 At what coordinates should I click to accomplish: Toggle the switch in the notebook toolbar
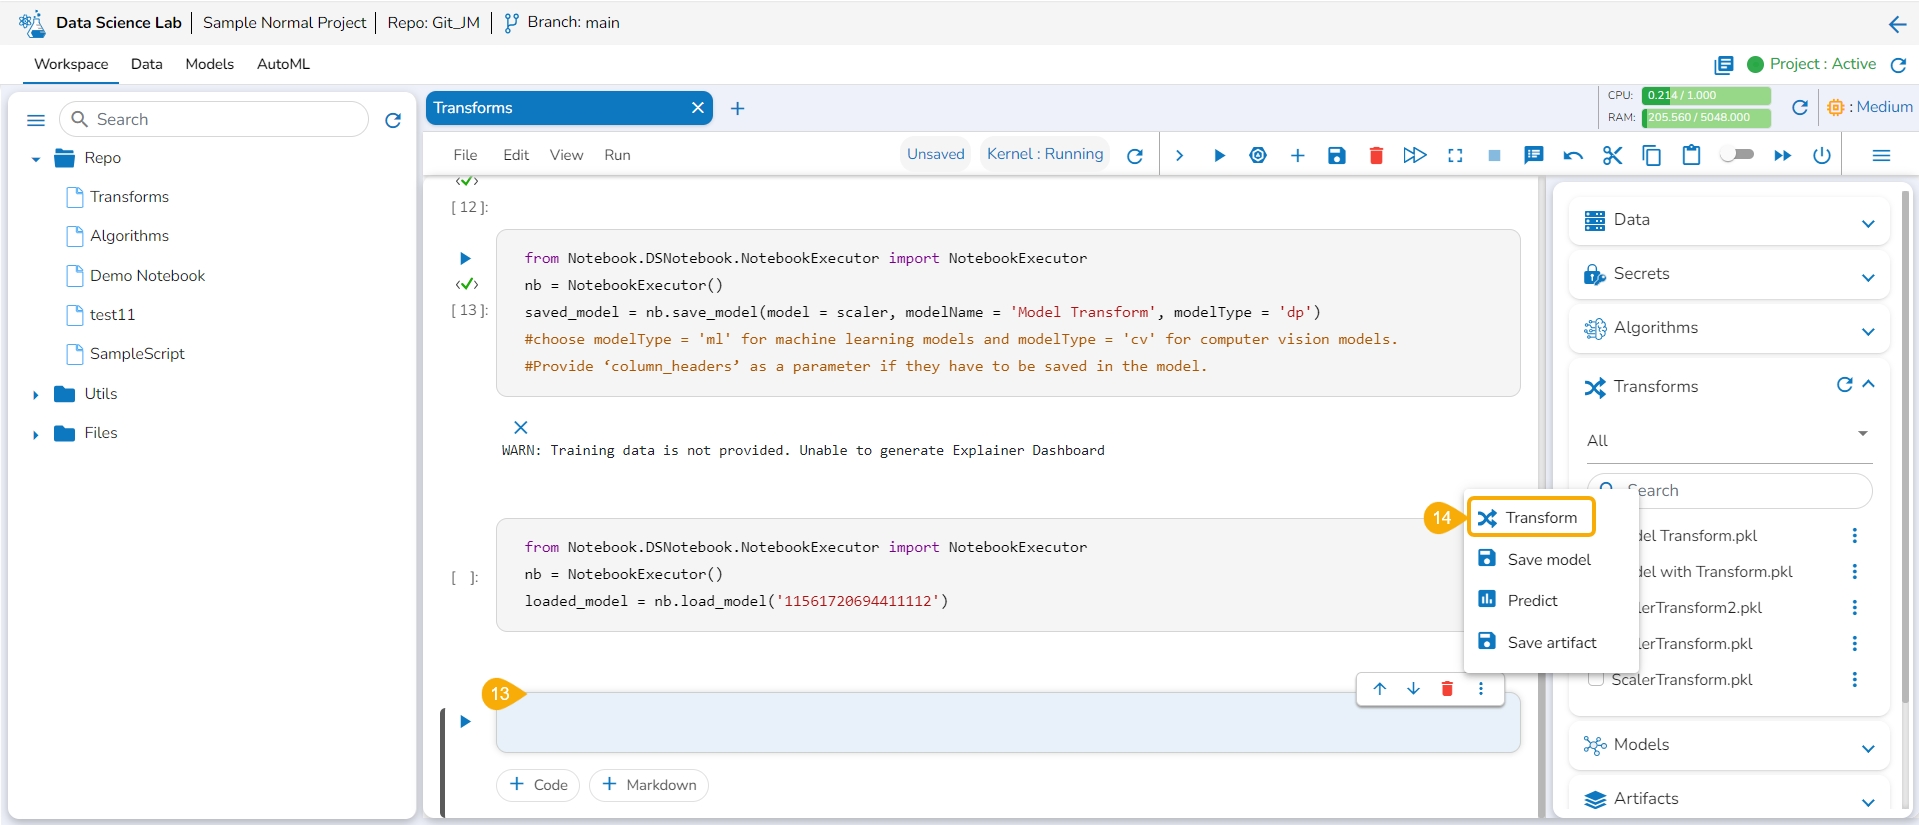click(x=1737, y=154)
